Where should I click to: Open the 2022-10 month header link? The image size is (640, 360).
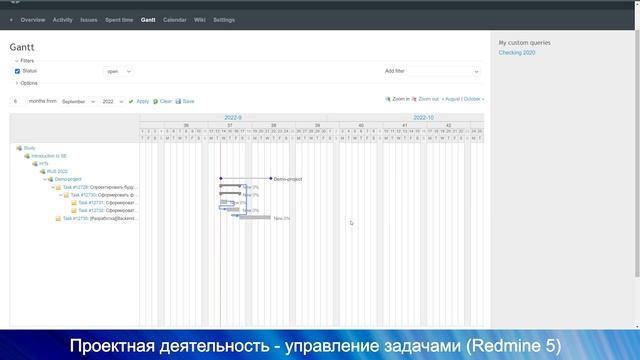coord(423,118)
